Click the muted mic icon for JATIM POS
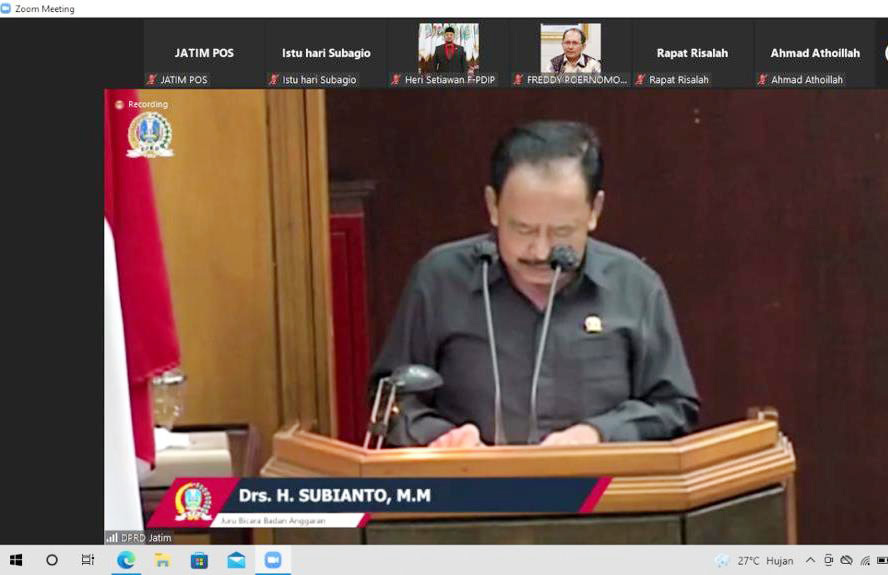 (152, 80)
